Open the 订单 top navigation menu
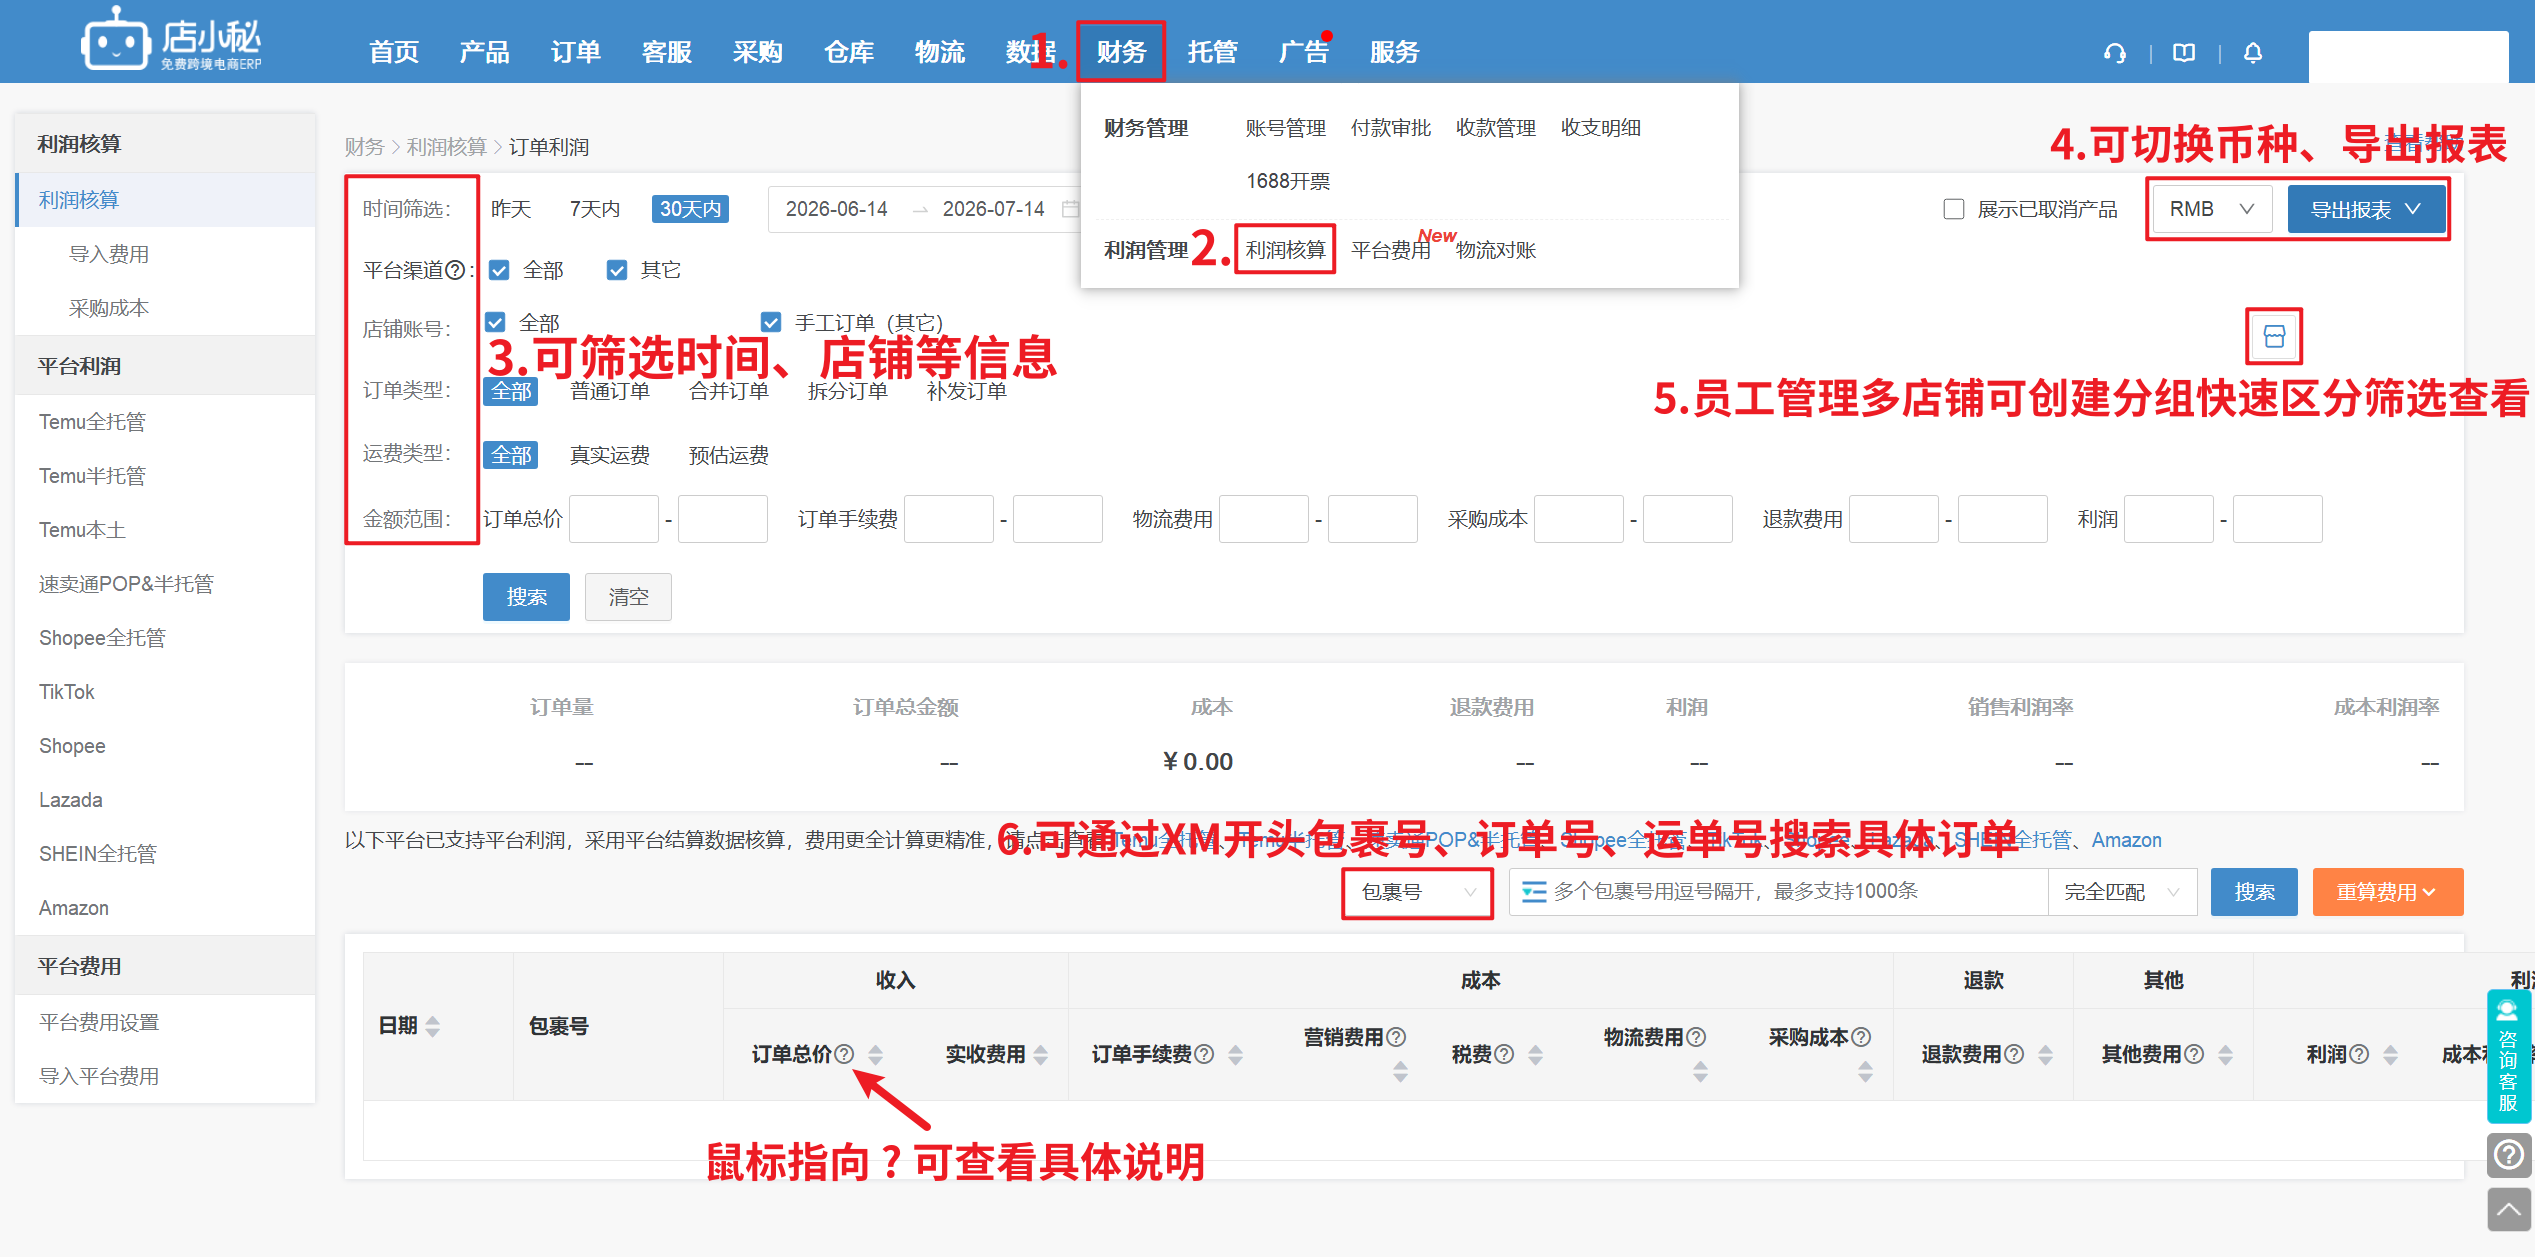Viewport: 2535px width, 1257px height. click(x=576, y=52)
